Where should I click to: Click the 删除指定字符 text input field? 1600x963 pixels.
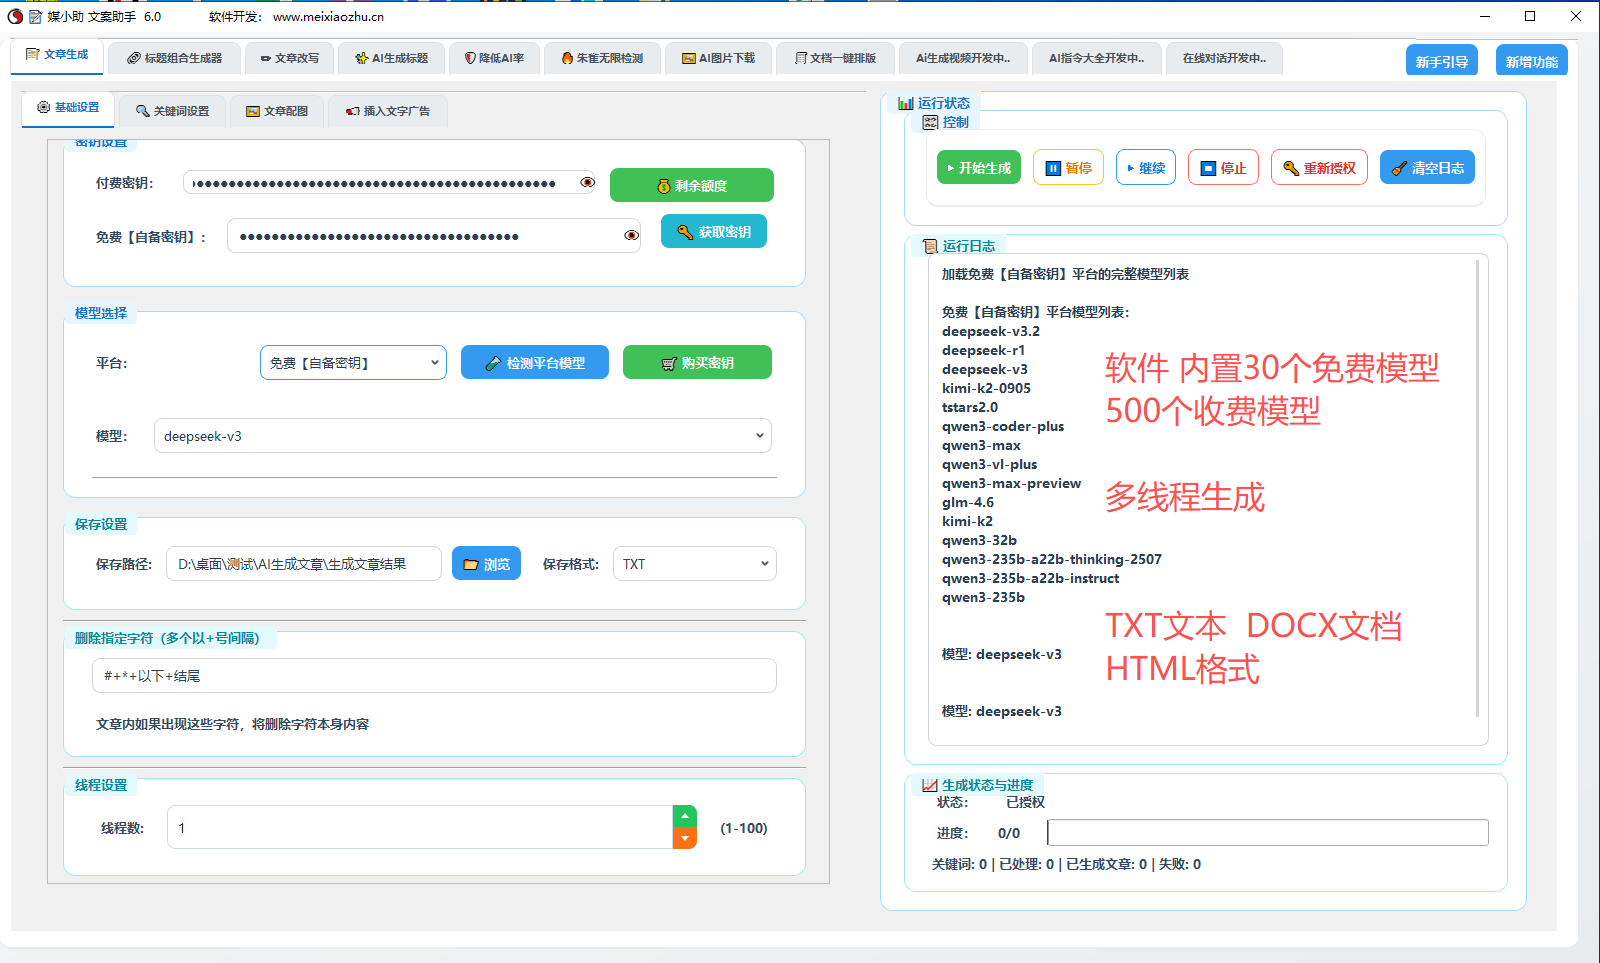coord(434,676)
